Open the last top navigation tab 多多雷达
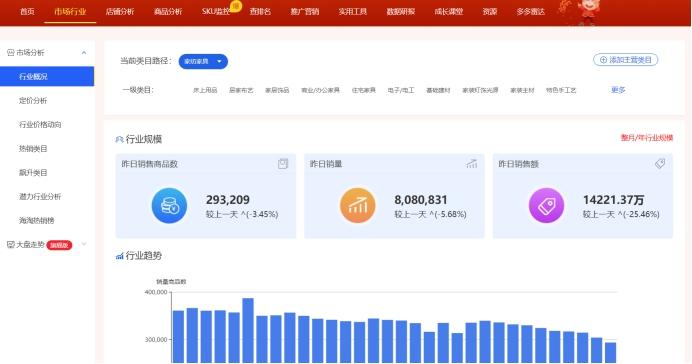Viewport: 692px width, 364px height. tap(530, 12)
